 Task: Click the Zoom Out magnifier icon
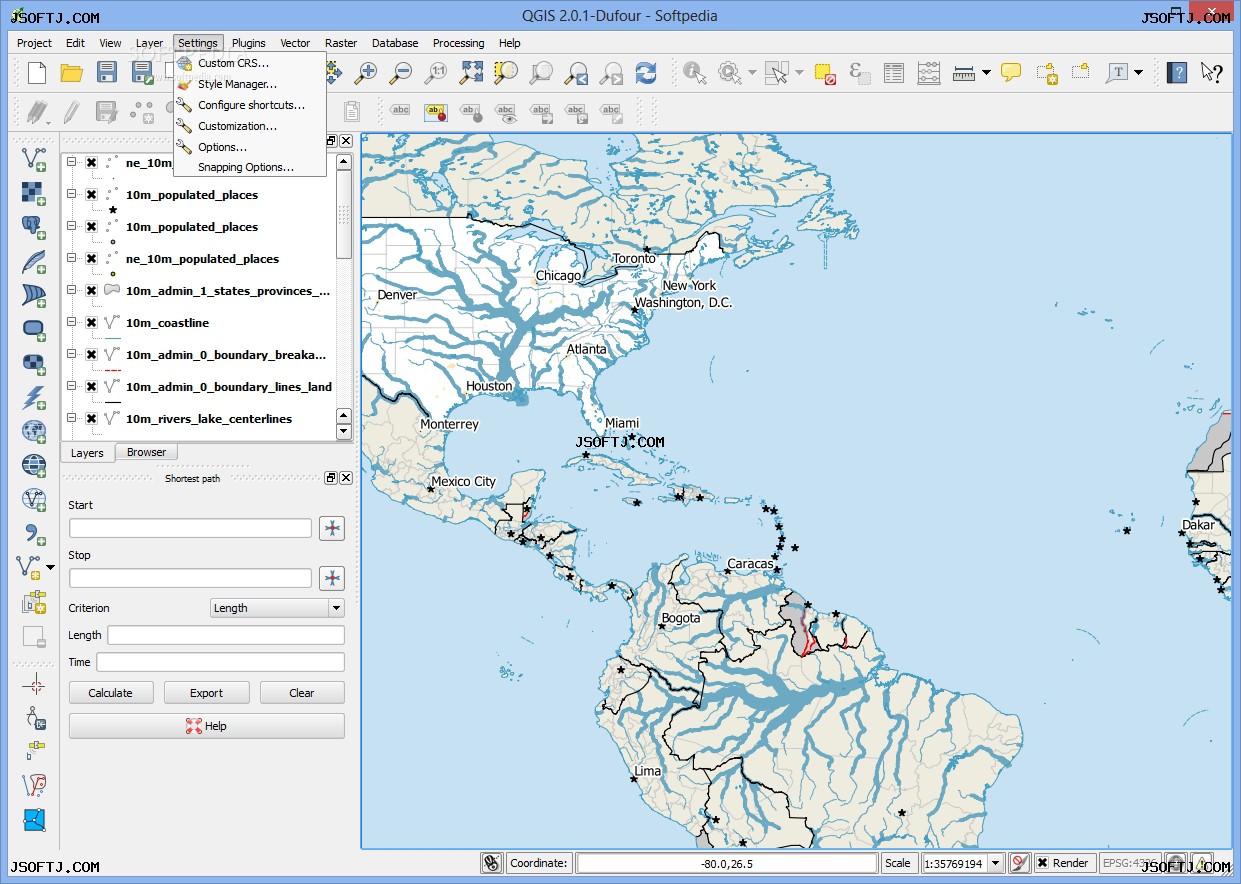coord(402,72)
